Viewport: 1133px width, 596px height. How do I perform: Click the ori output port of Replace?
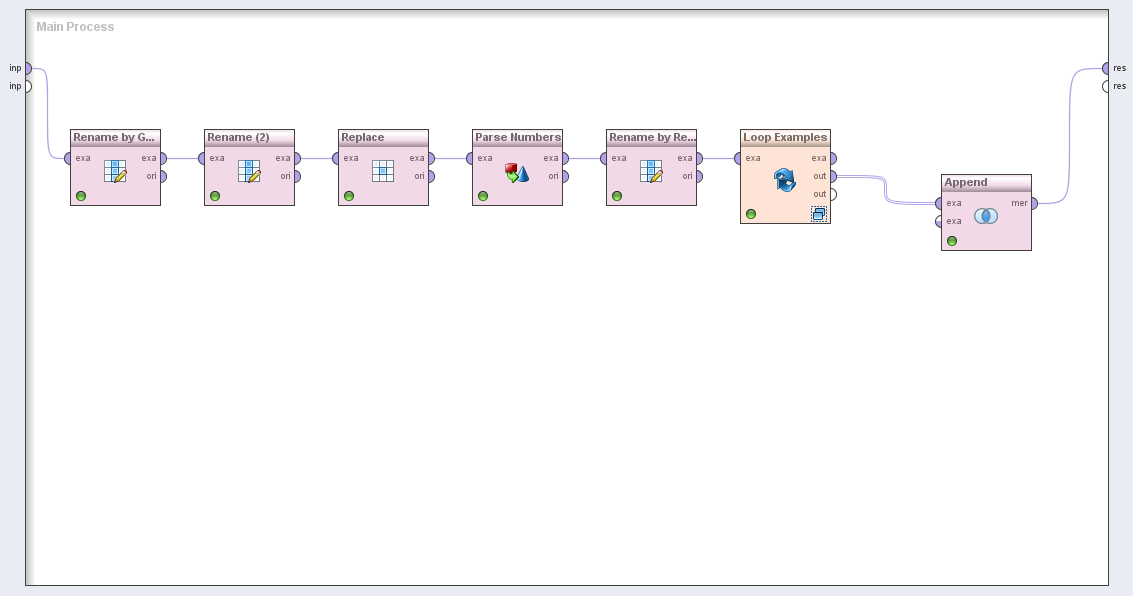[431, 176]
